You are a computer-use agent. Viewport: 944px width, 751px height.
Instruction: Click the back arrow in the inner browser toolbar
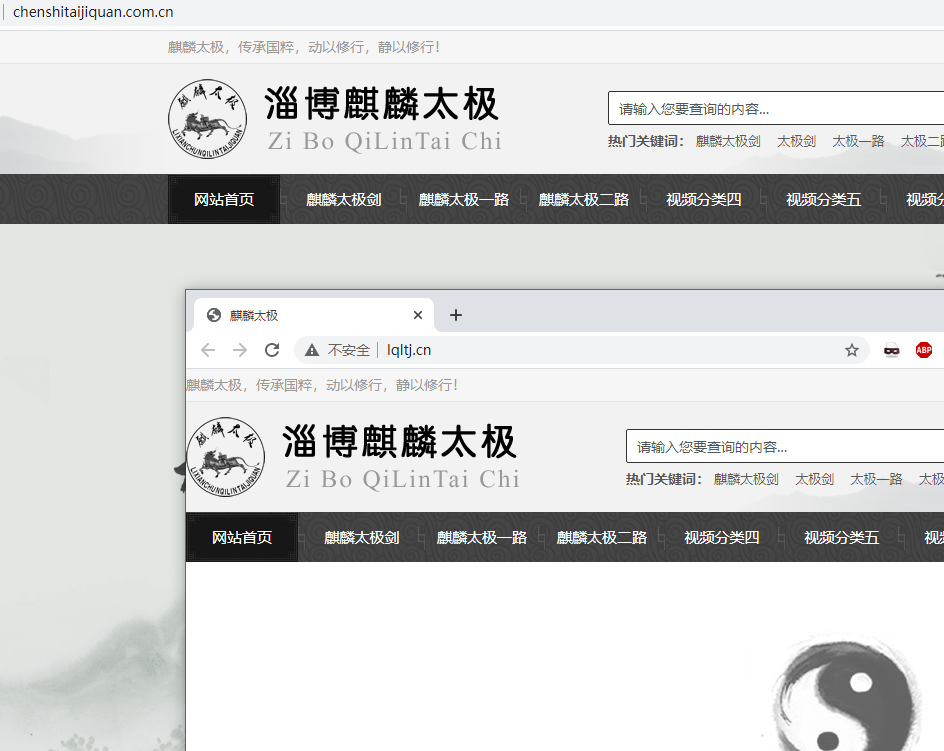point(208,350)
